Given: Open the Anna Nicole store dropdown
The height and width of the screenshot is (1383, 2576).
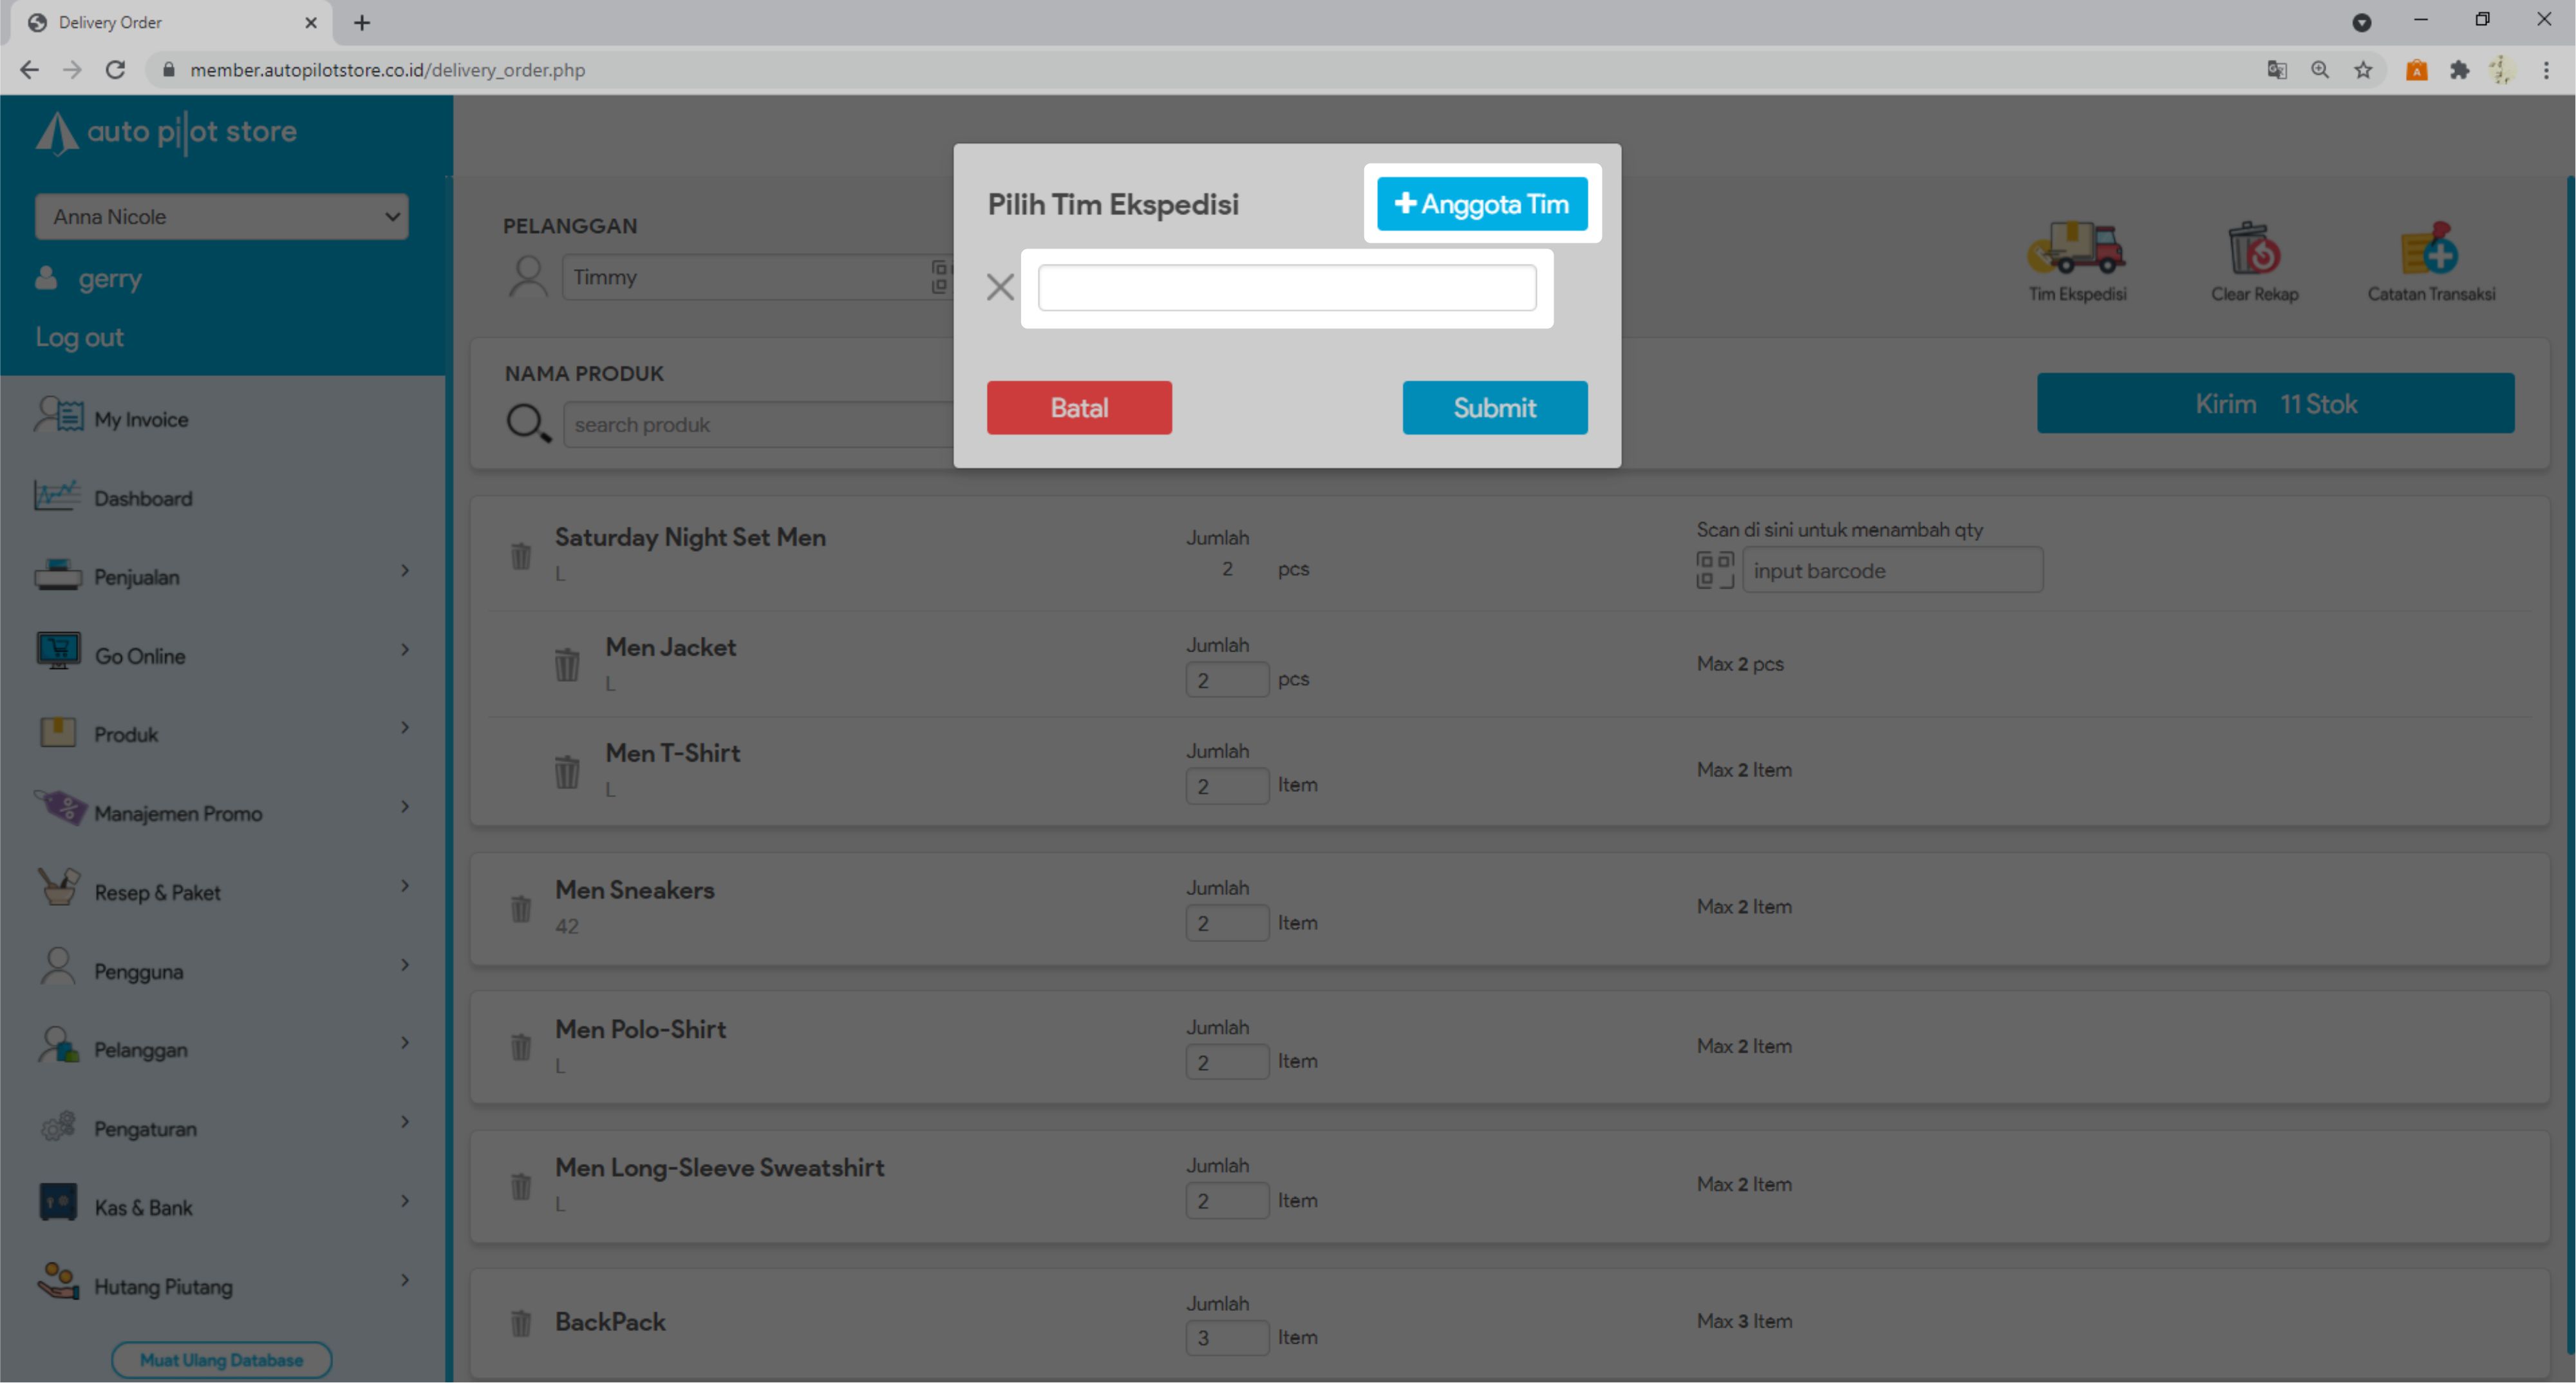Looking at the screenshot, I should pyautogui.click(x=221, y=217).
